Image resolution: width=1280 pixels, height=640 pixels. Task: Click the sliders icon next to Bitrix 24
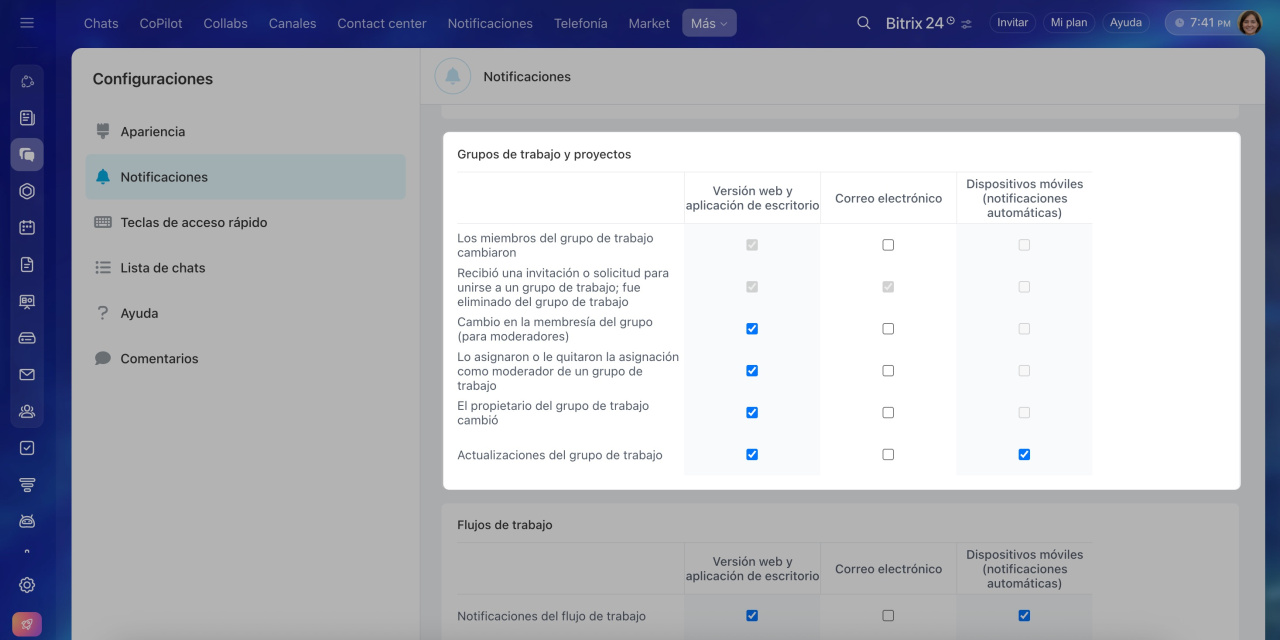coord(966,24)
